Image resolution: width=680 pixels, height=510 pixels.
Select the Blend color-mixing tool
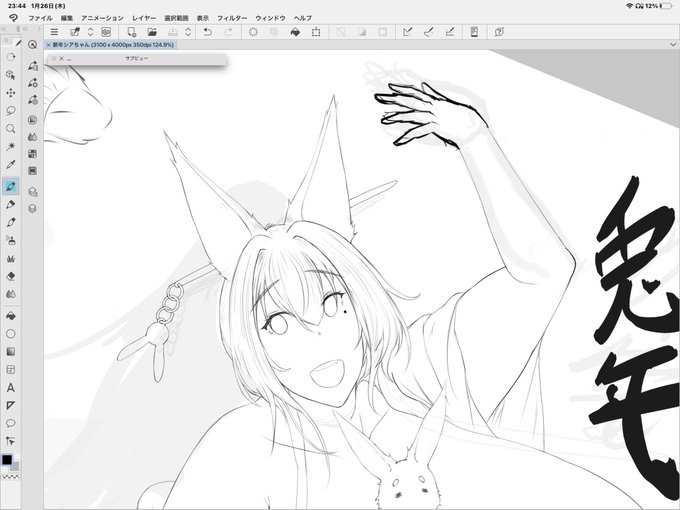tap(11, 294)
